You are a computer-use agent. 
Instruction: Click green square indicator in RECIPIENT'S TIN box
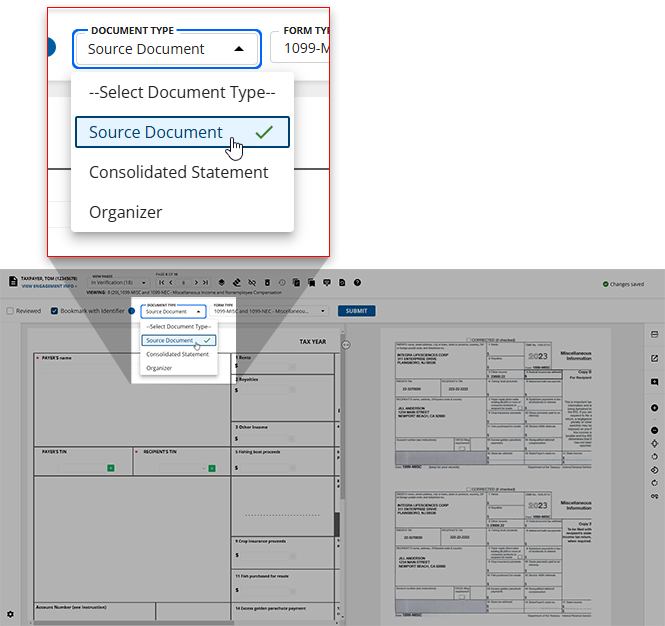pos(212,468)
